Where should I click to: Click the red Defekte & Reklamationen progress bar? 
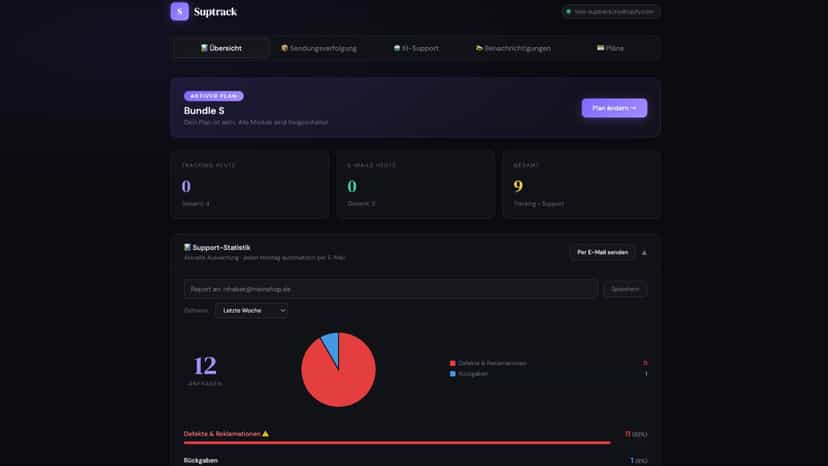pos(397,443)
